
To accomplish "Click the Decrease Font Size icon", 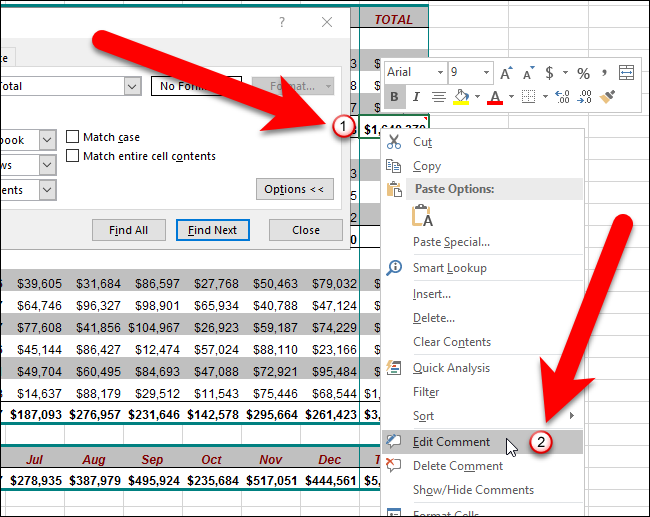I will pos(528,73).
